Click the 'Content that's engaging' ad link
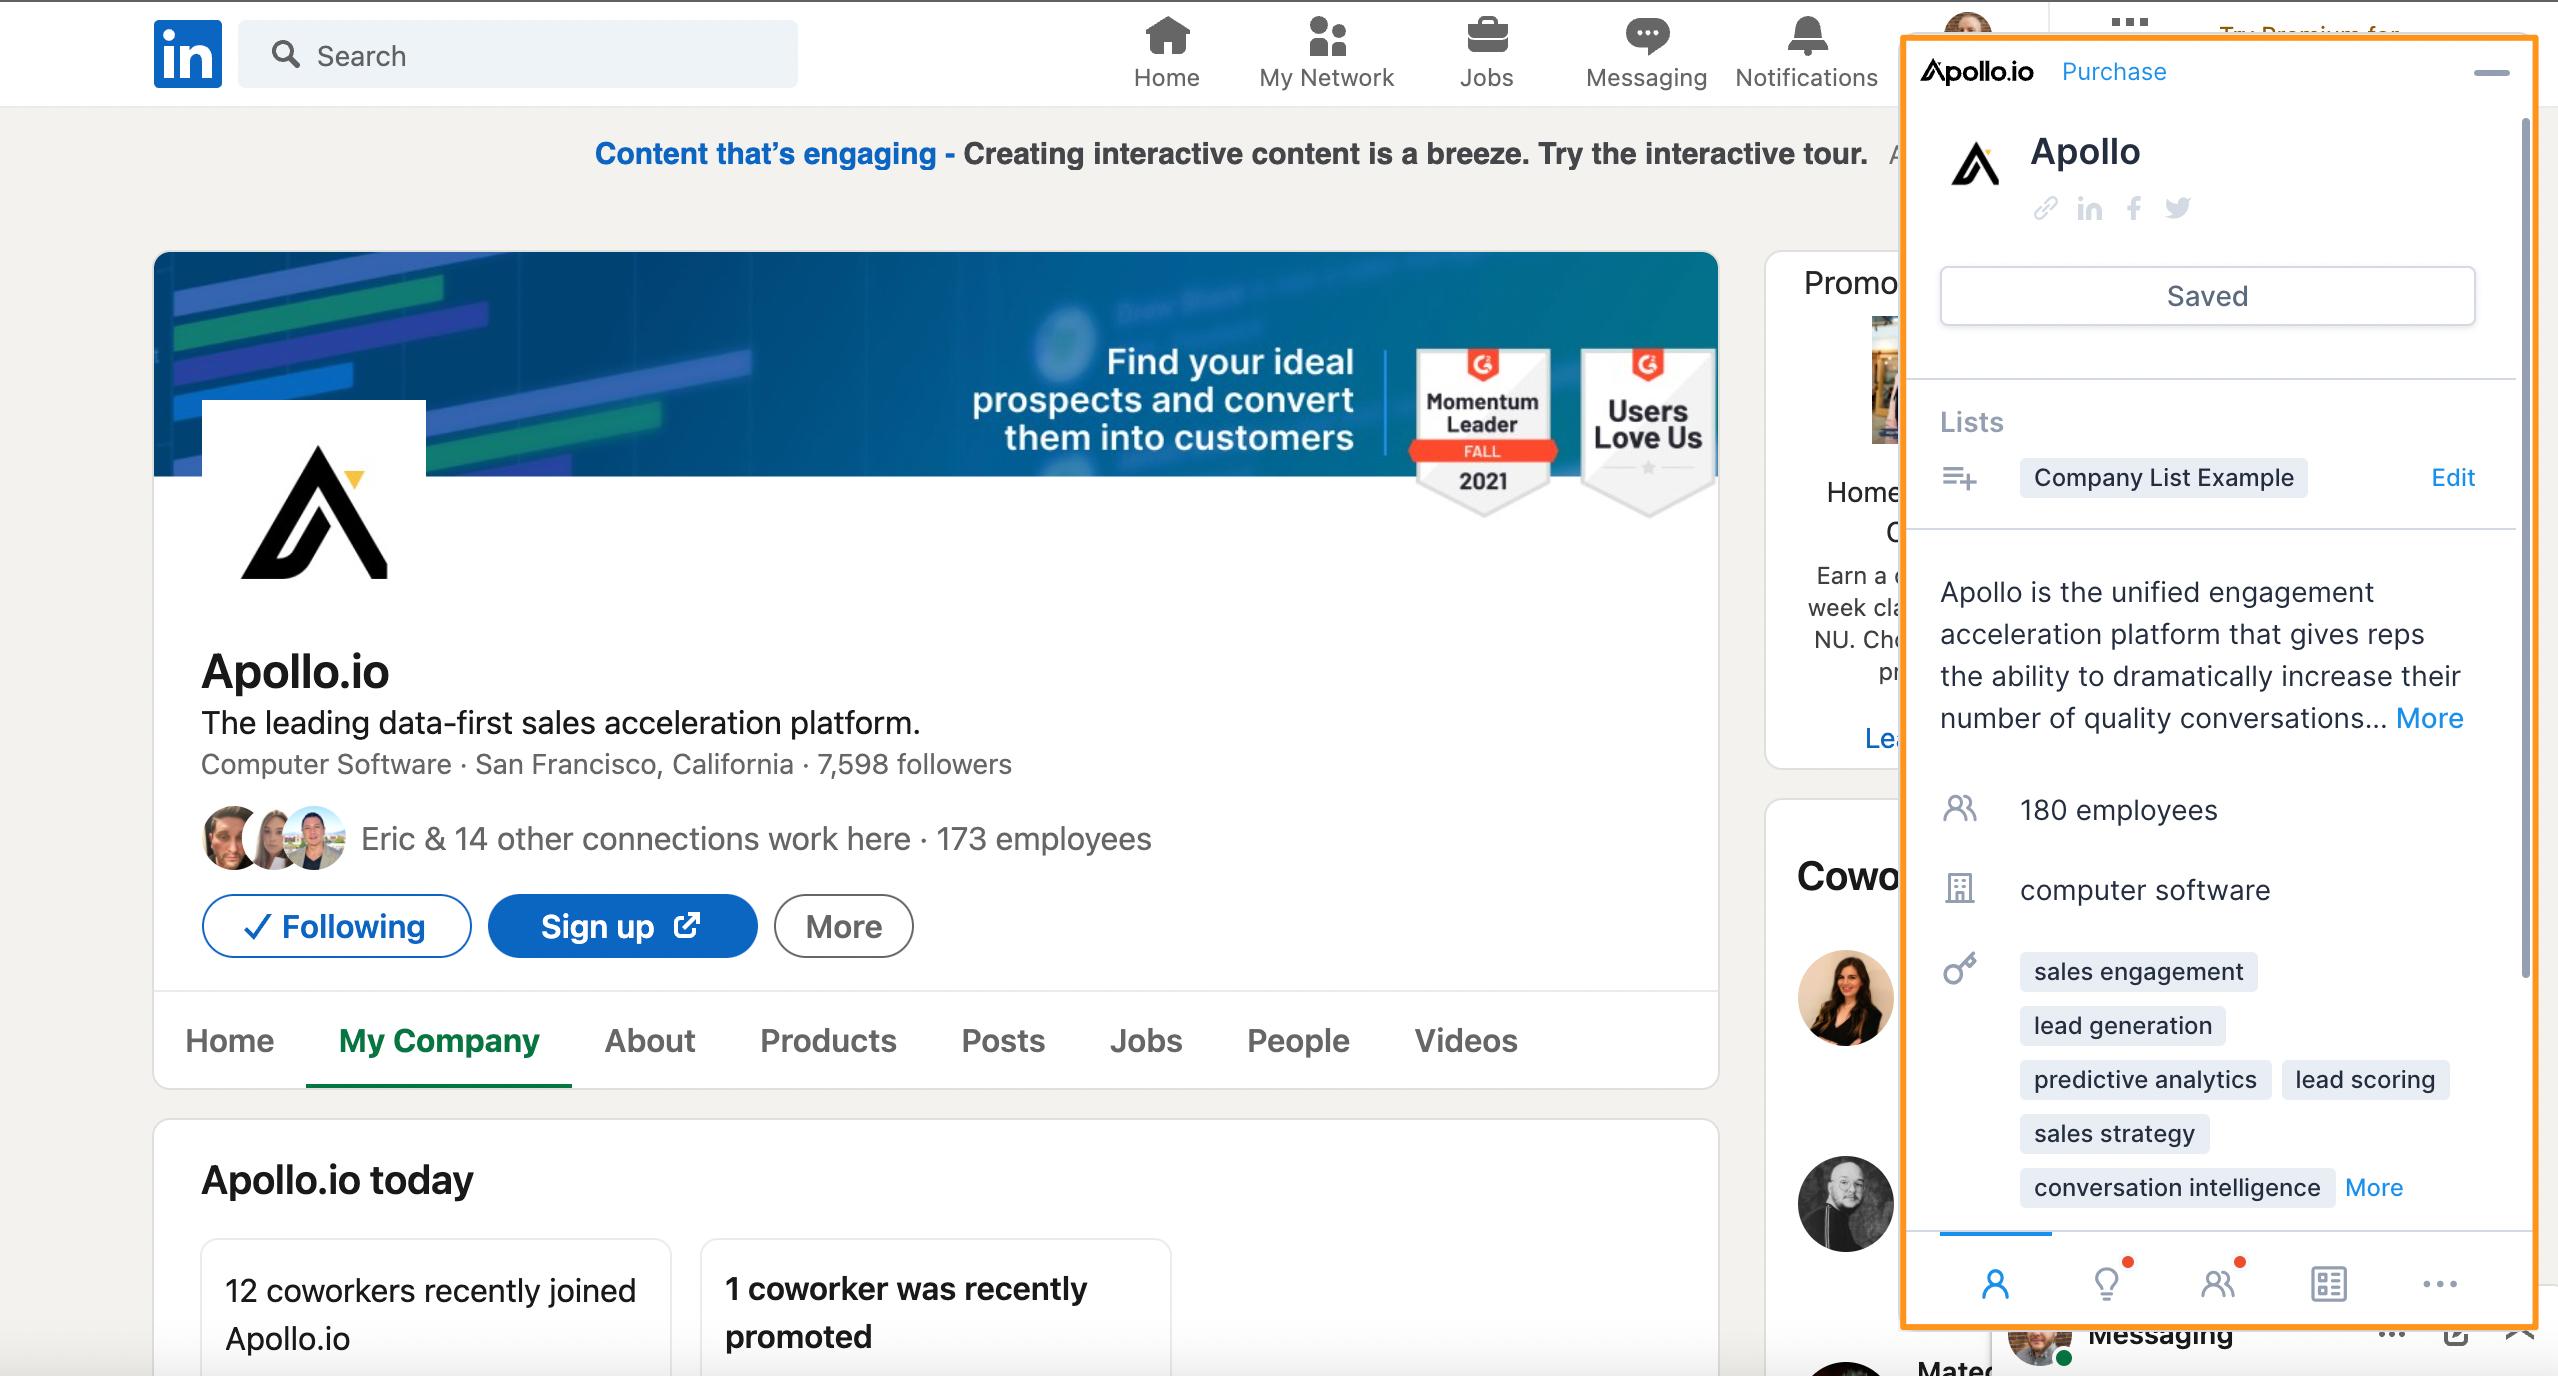 [x=766, y=154]
